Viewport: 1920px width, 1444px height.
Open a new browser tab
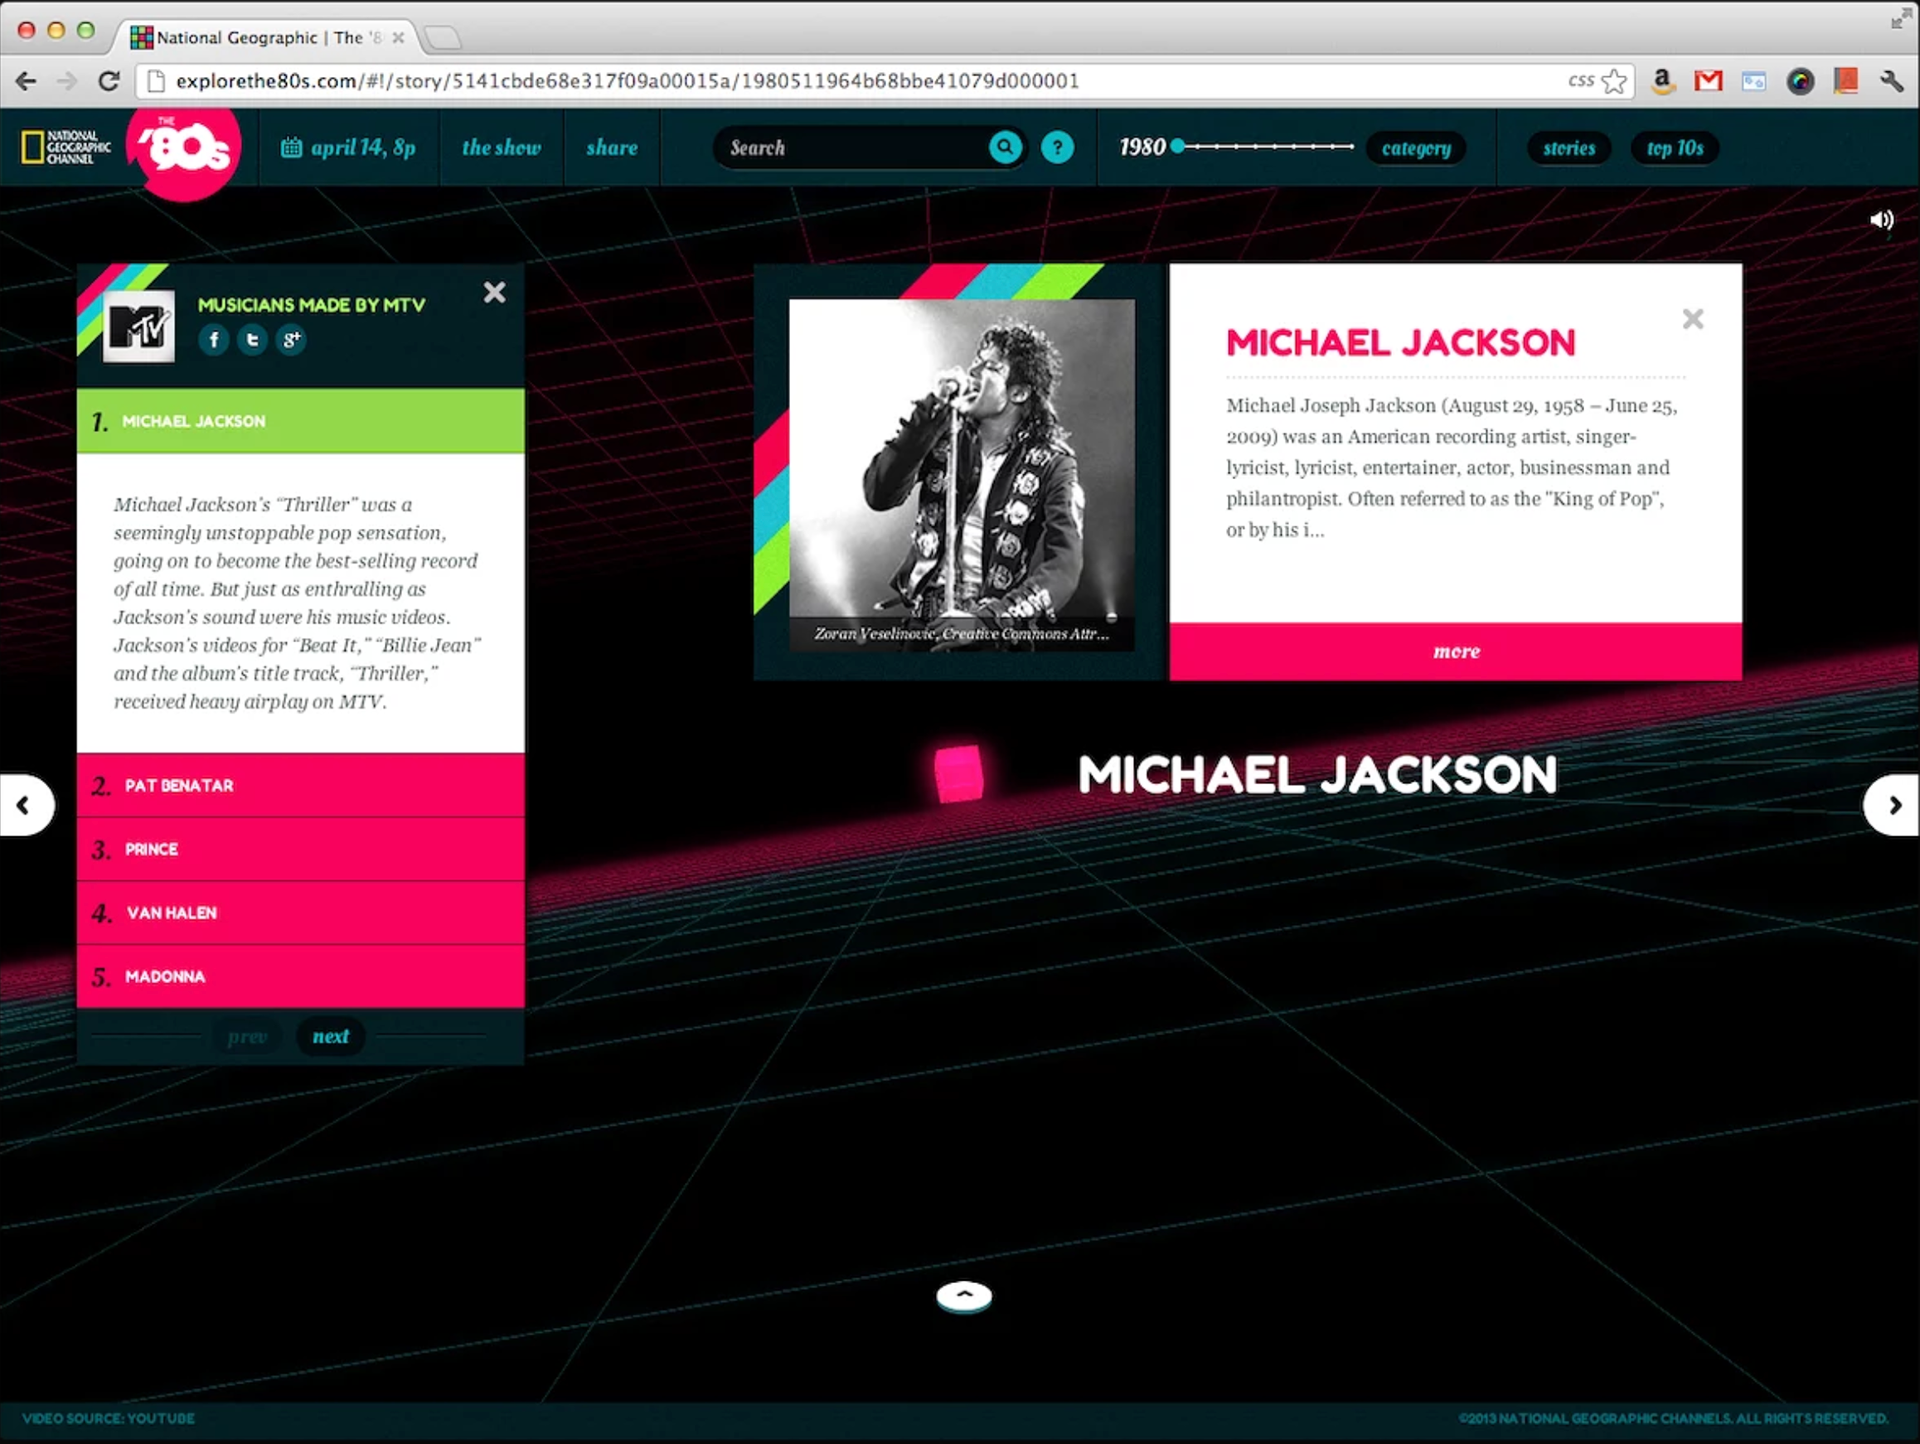(442, 38)
